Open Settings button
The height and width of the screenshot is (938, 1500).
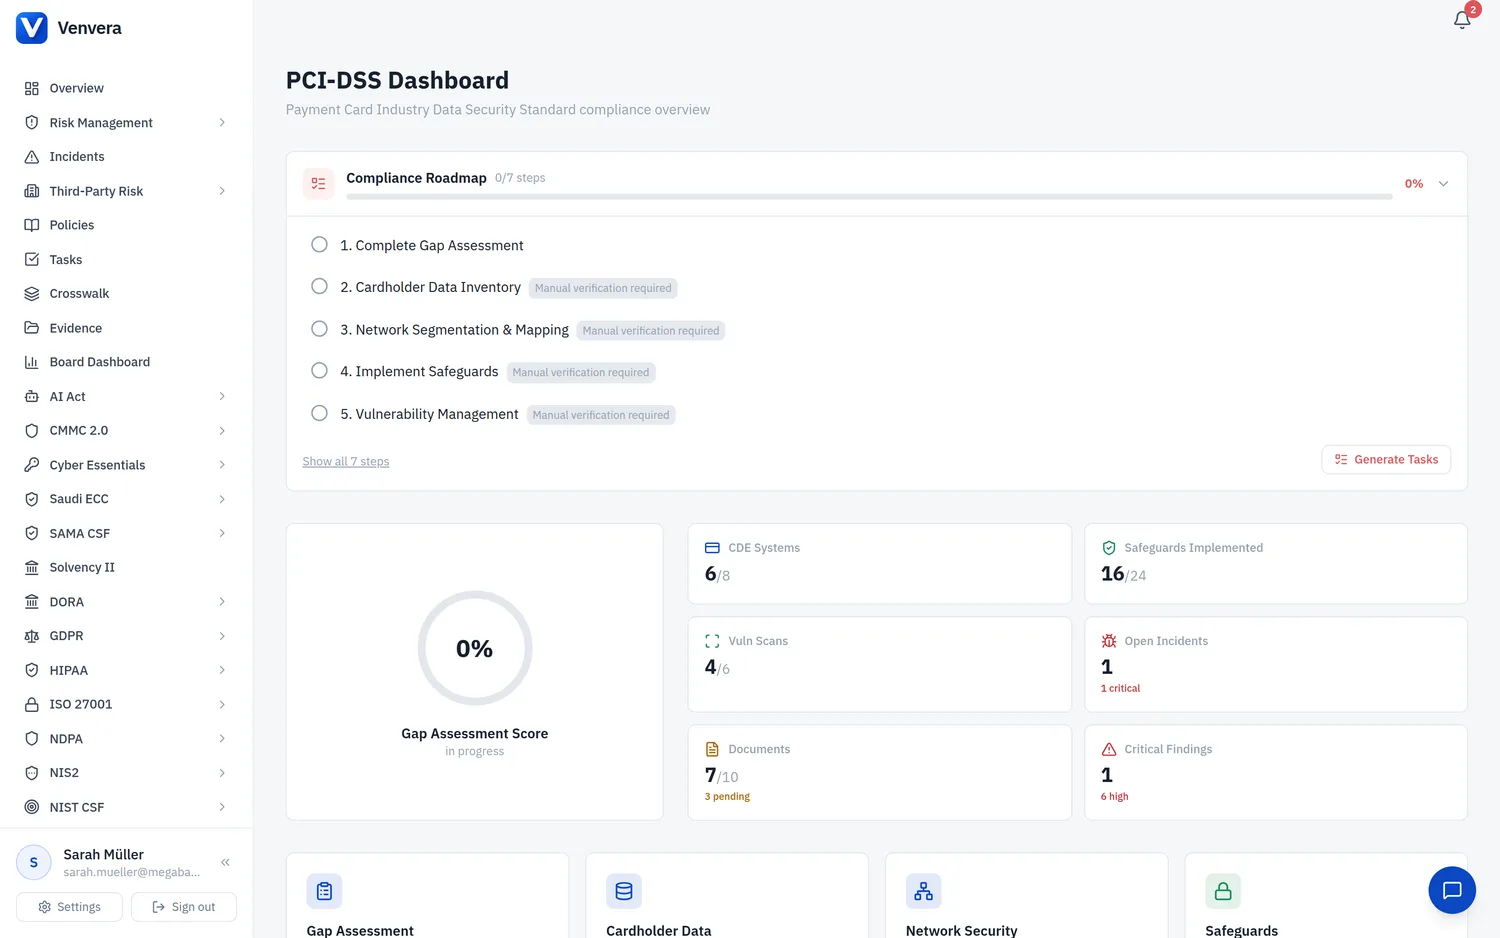(x=69, y=907)
